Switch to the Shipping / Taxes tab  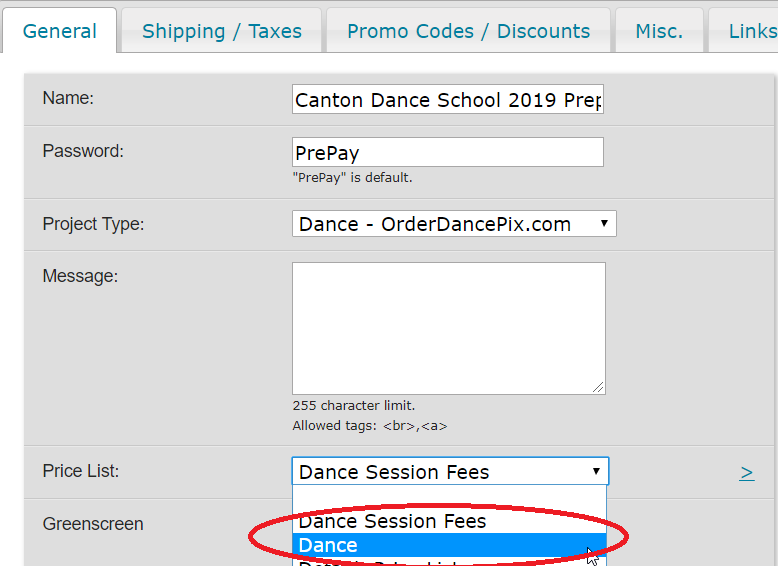[222, 31]
